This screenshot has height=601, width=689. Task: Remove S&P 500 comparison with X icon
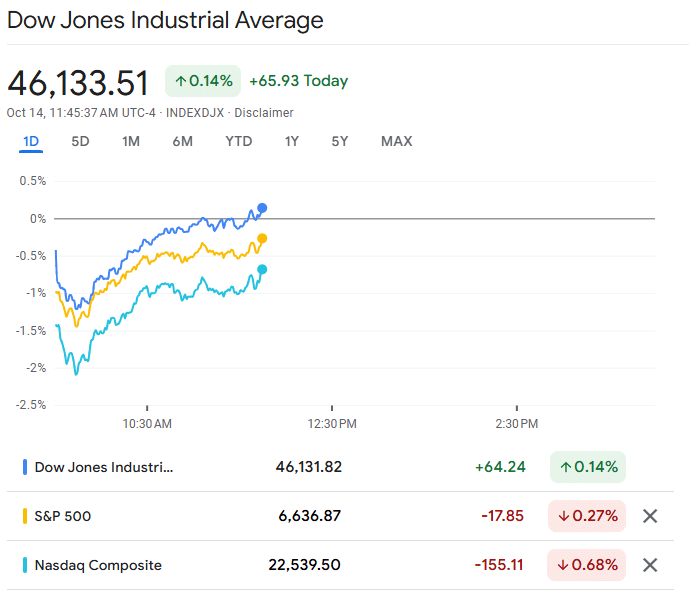[x=650, y=516]
